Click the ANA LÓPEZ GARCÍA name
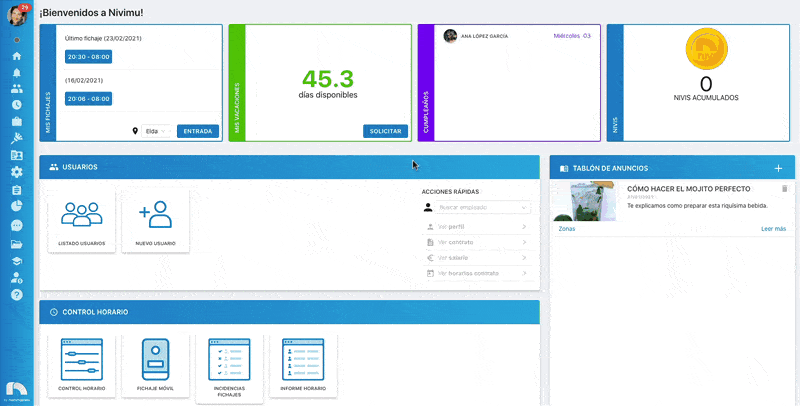 point(484,36)
